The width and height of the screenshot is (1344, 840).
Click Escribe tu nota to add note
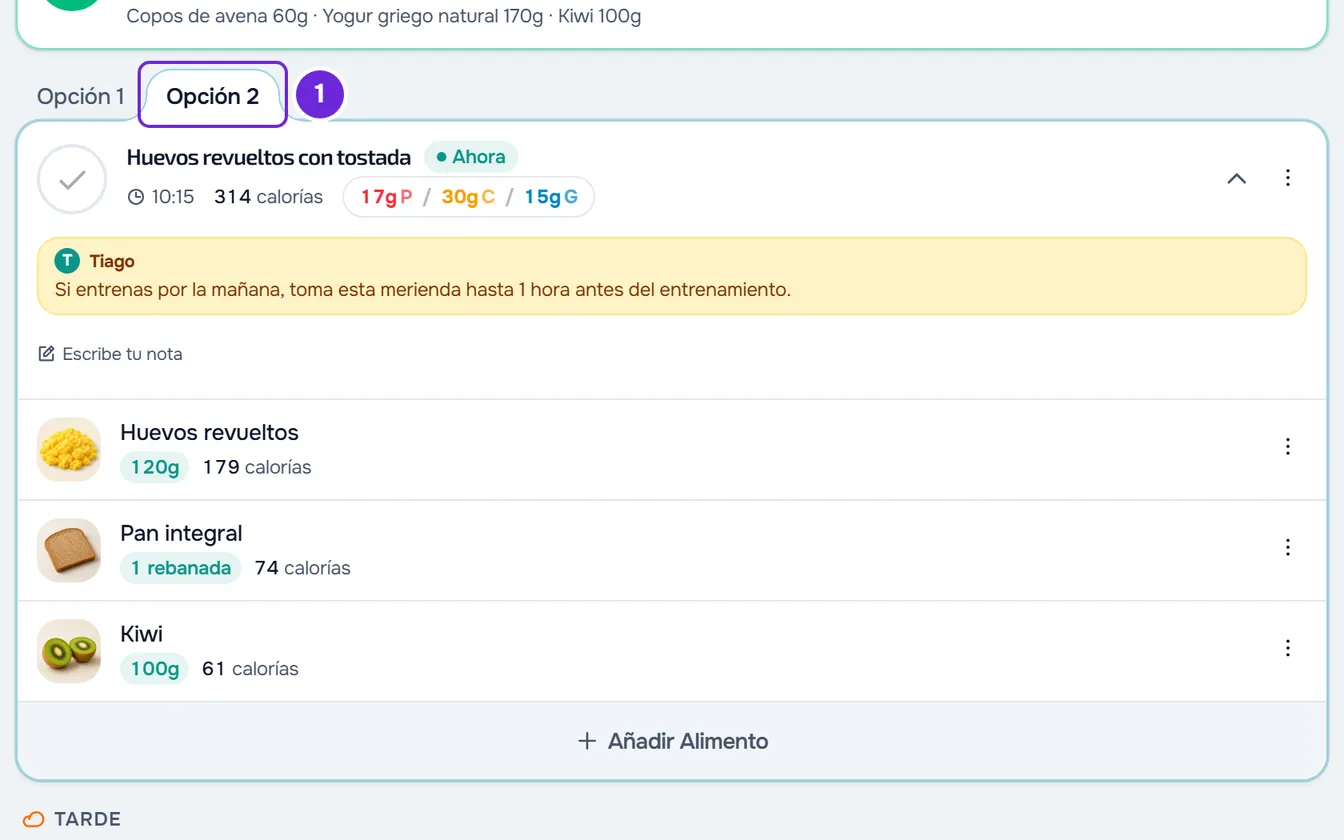click(110, 354)
